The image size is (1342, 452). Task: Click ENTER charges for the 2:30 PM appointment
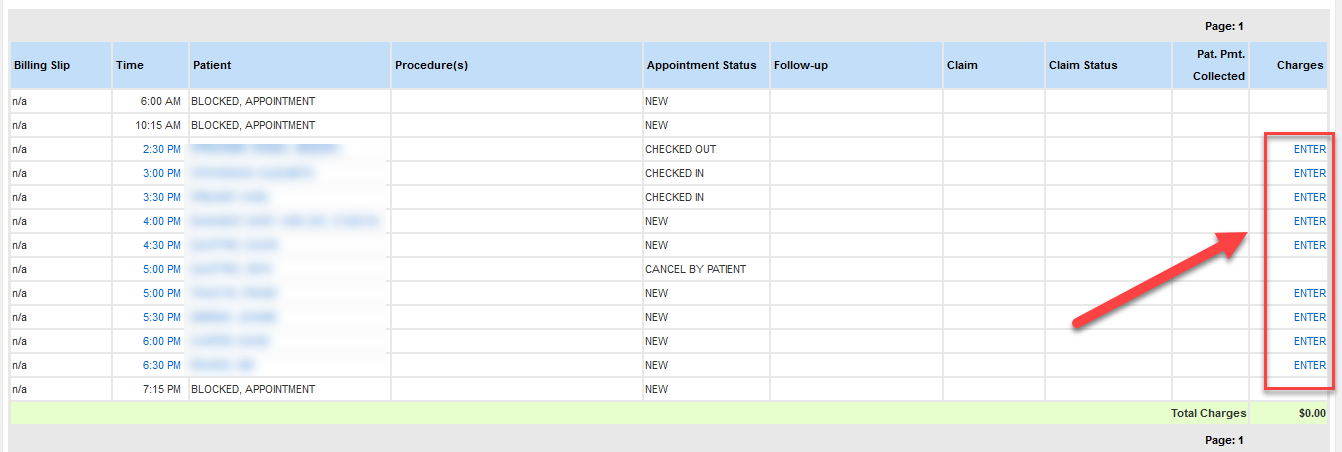click(x=1309, y=149)
